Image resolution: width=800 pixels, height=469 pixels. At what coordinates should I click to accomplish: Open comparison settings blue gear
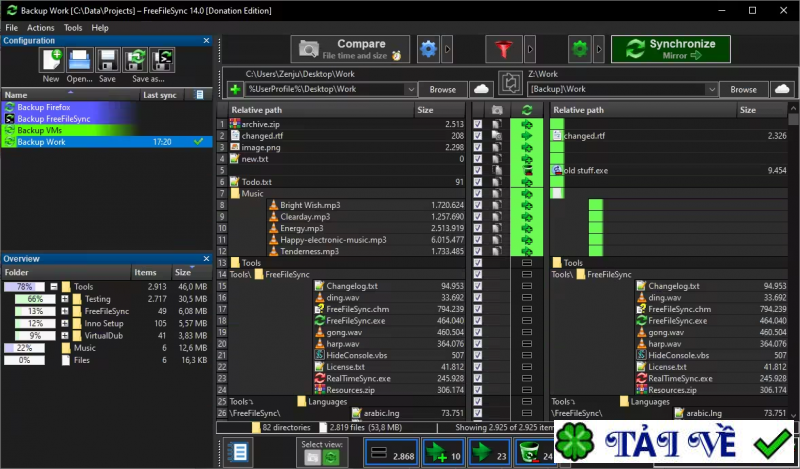[x=428, y=48]
